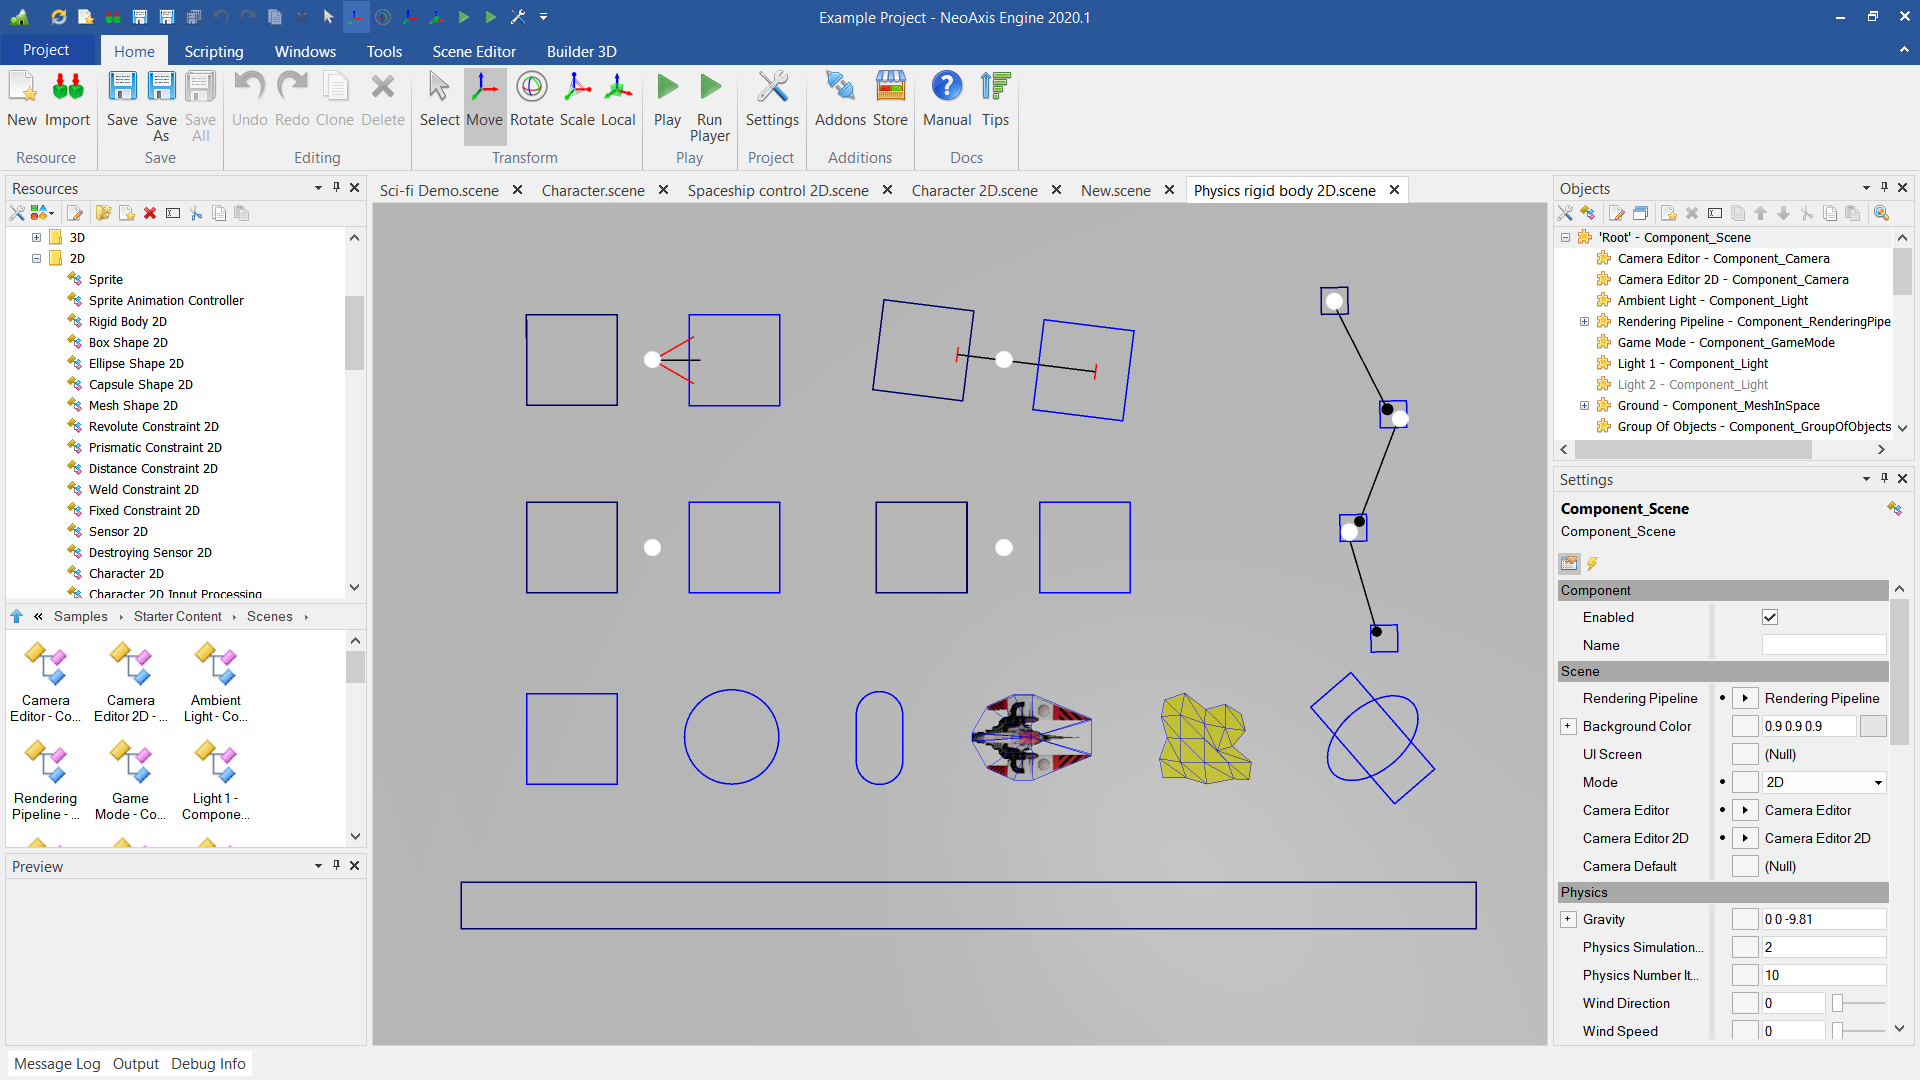Image resolution: width=1920 pixels, height=1080 pixels.
Task: Click the Undo editing button
Action: coord(251,99)
